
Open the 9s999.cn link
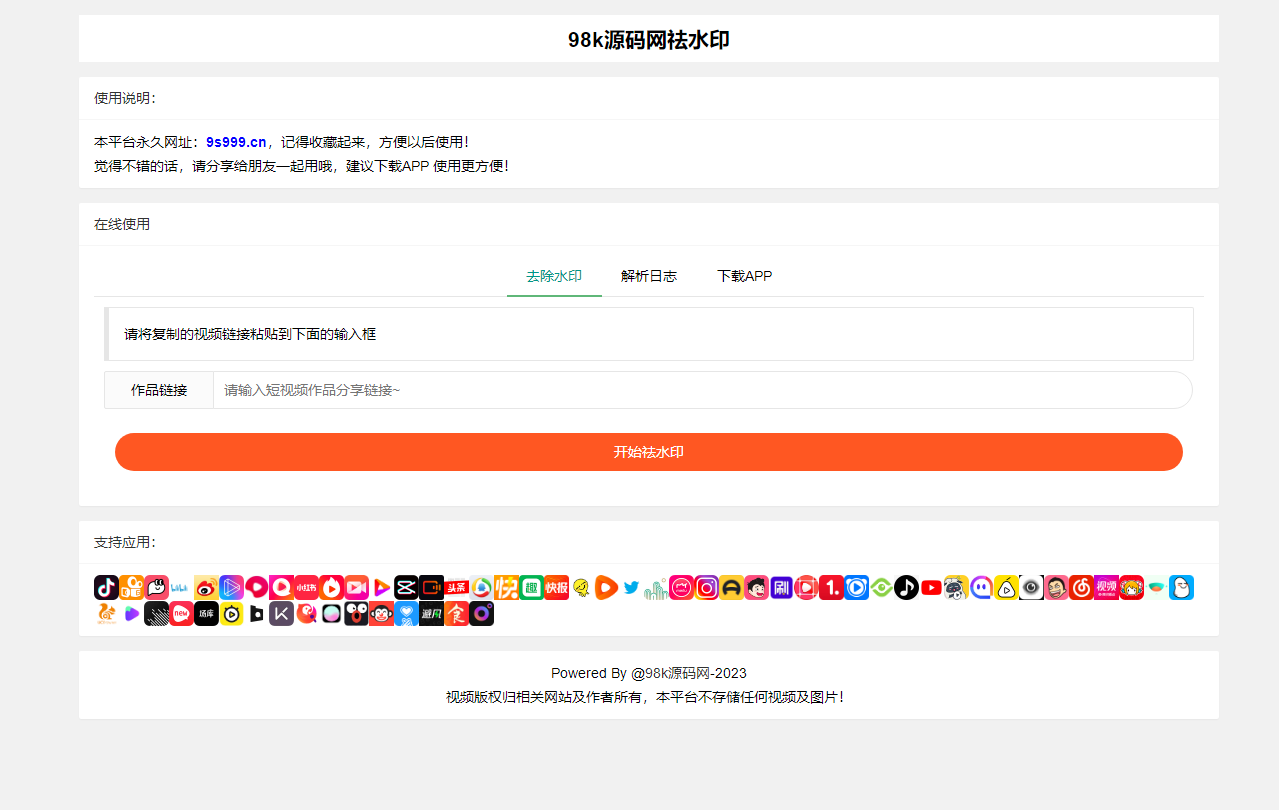234,142
